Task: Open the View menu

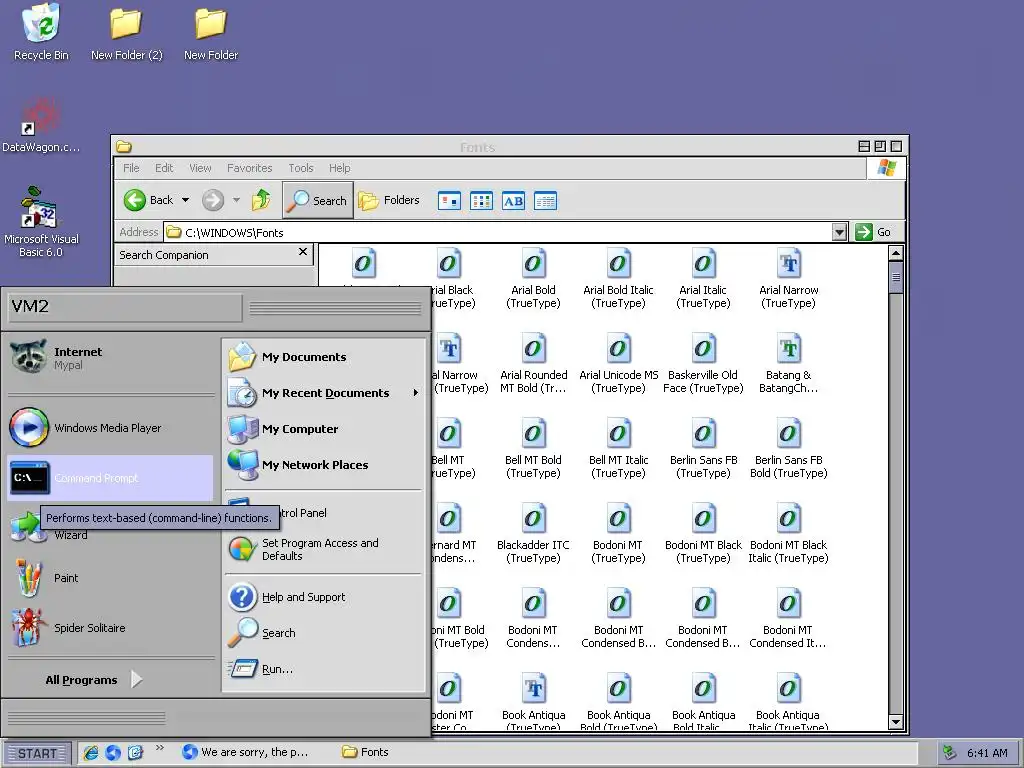Action: point(200,168)
